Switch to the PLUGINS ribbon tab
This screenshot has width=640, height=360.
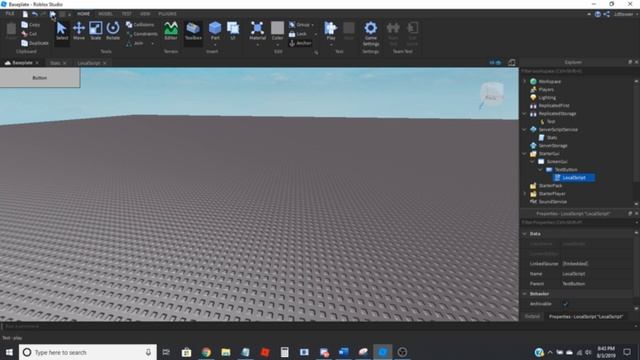[167, 14]
